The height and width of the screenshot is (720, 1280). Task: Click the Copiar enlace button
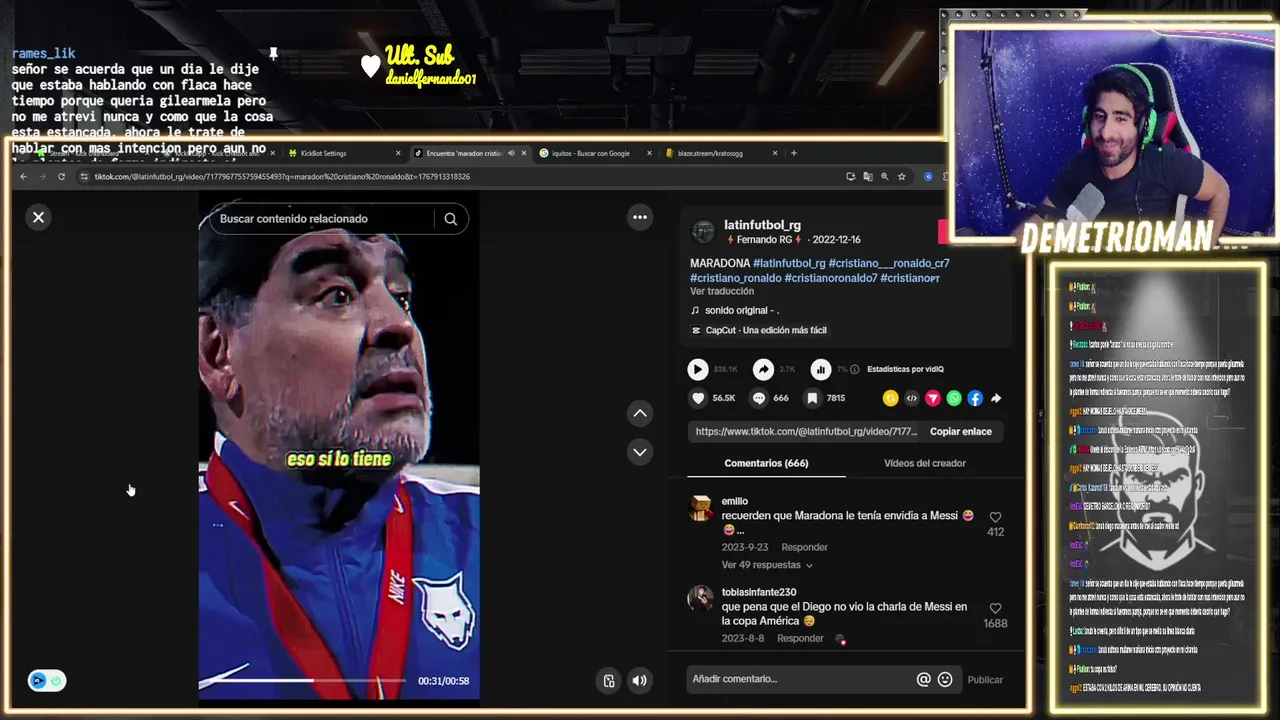tap(961, 431)
